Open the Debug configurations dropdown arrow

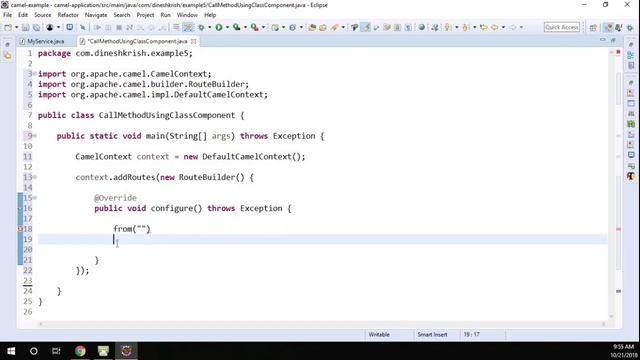pyautogui.click(x=209, y=27)
